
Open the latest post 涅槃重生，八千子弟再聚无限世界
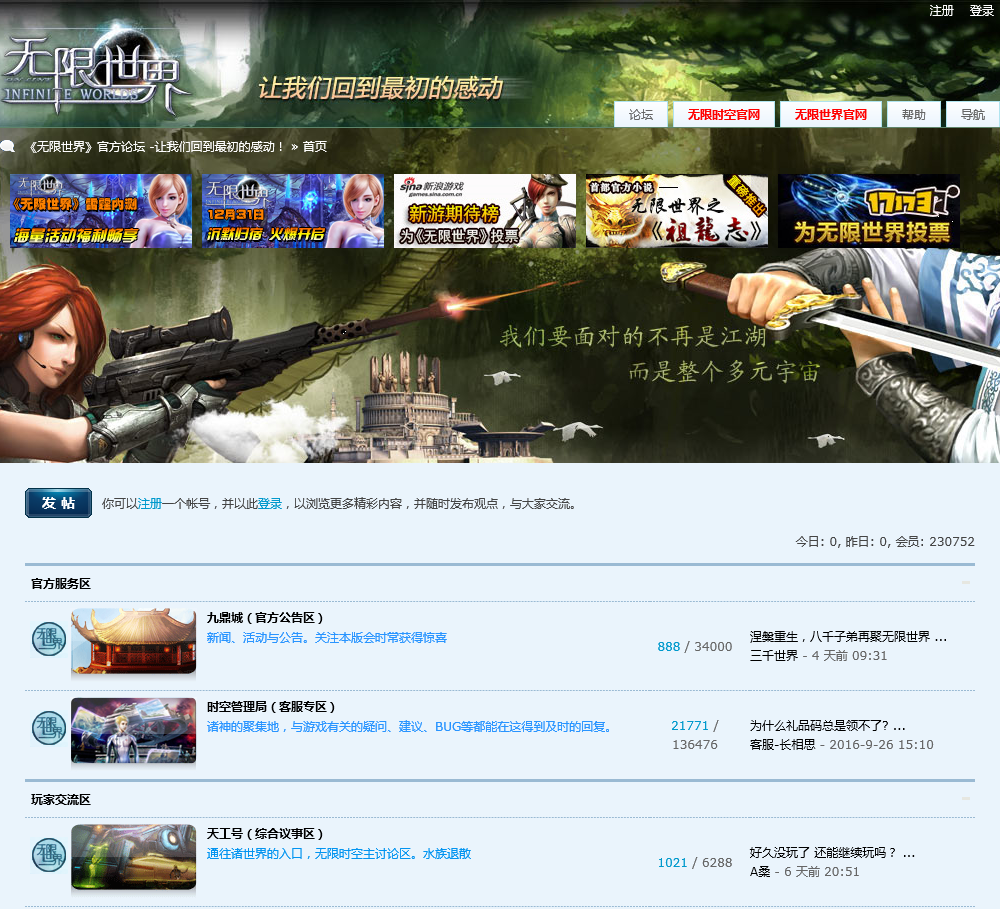tap(848, 637)
